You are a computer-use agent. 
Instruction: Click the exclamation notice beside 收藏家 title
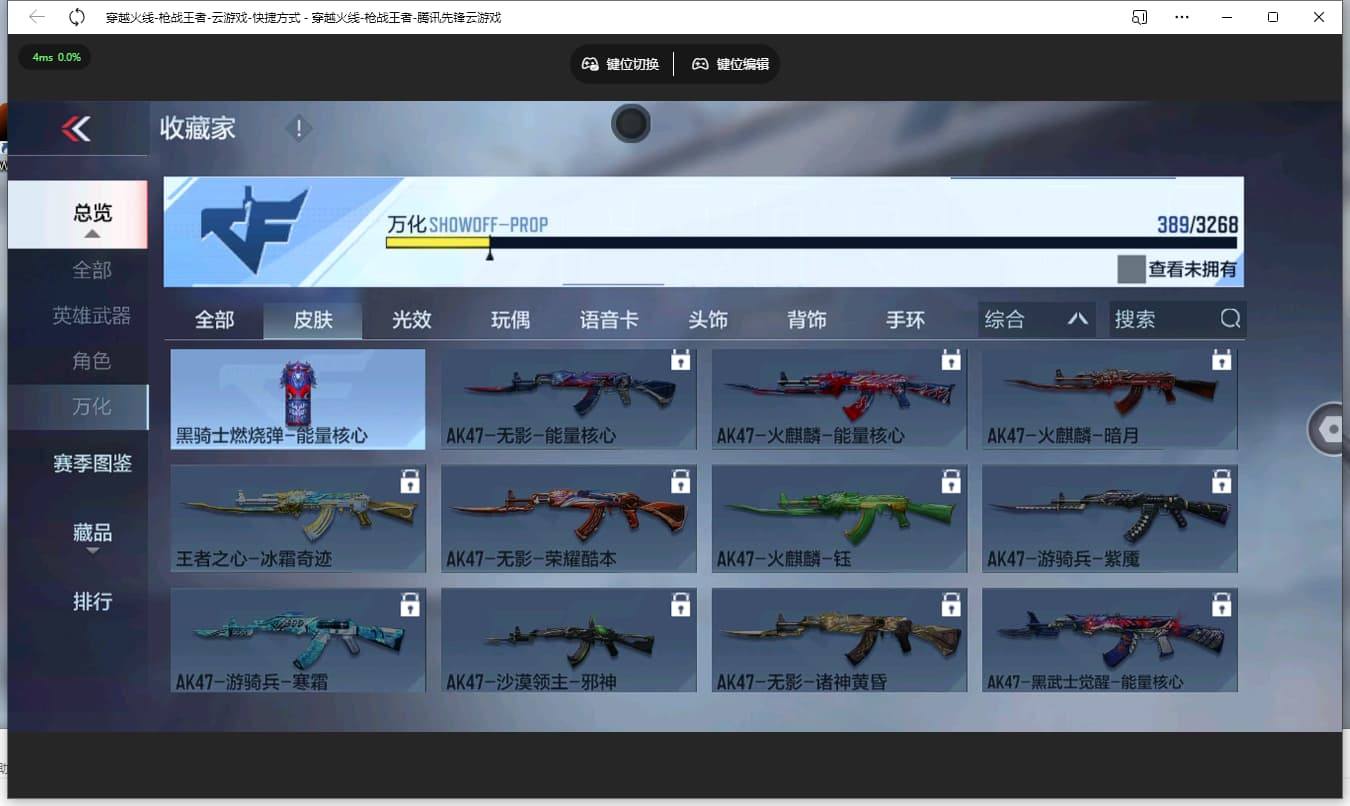point(298,128)
